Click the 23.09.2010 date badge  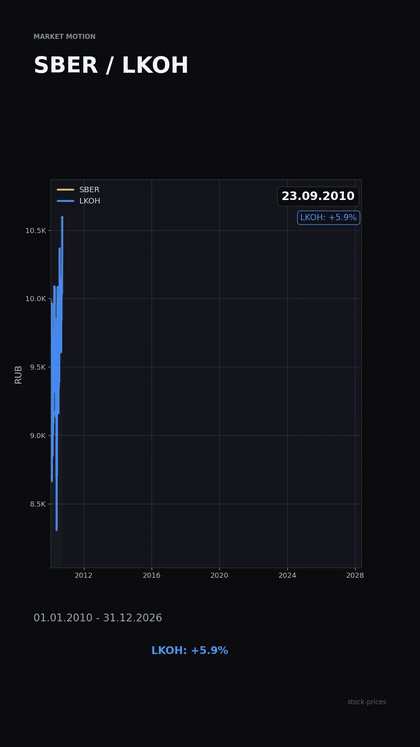click(x=318, y=196)
